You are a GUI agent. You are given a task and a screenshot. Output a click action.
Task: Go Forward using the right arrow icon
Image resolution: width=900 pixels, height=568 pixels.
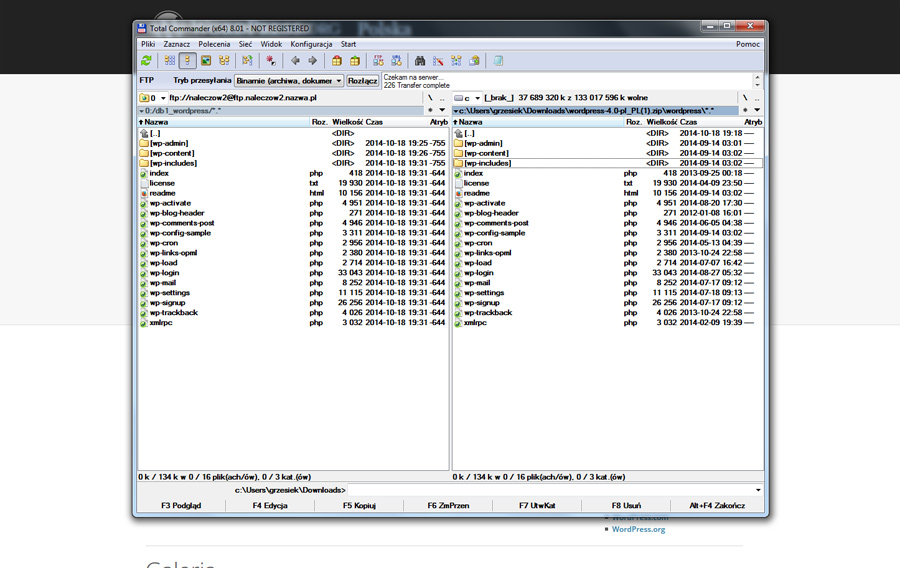[313, 61]
